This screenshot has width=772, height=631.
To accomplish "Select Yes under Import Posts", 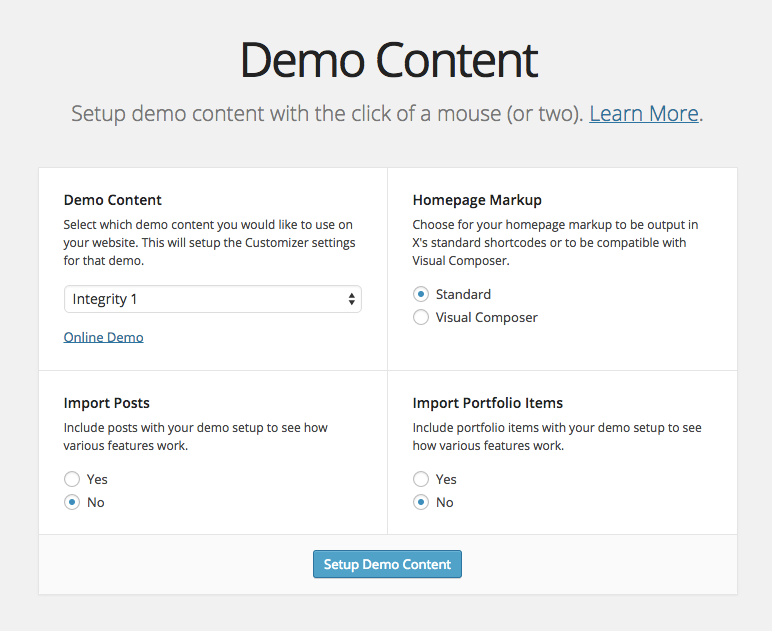I will [72, 479].
